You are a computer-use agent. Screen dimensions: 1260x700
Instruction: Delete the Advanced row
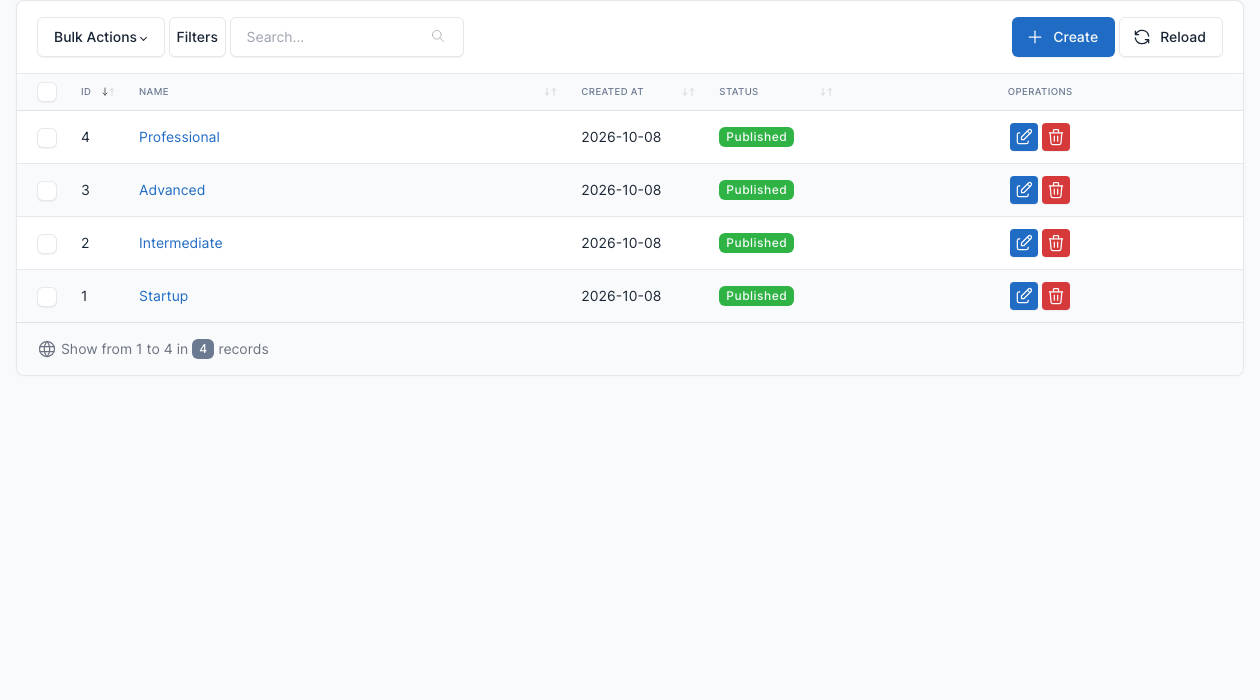(x=1056, y=190)
